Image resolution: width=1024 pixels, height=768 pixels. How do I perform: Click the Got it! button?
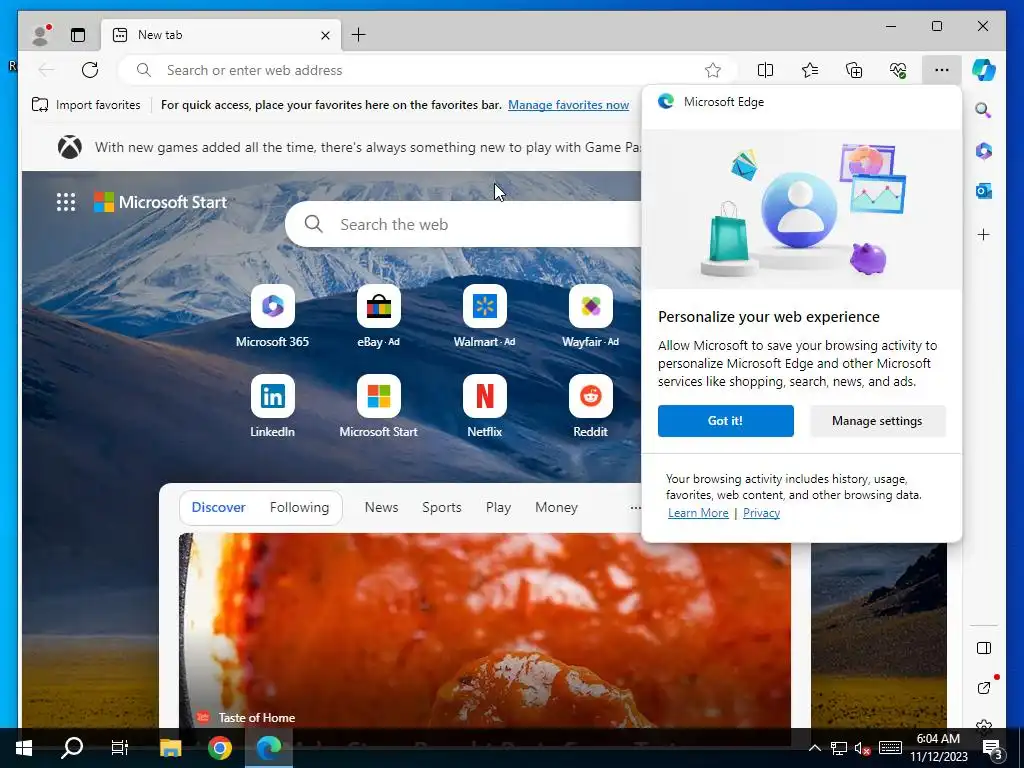click(726, 421)
